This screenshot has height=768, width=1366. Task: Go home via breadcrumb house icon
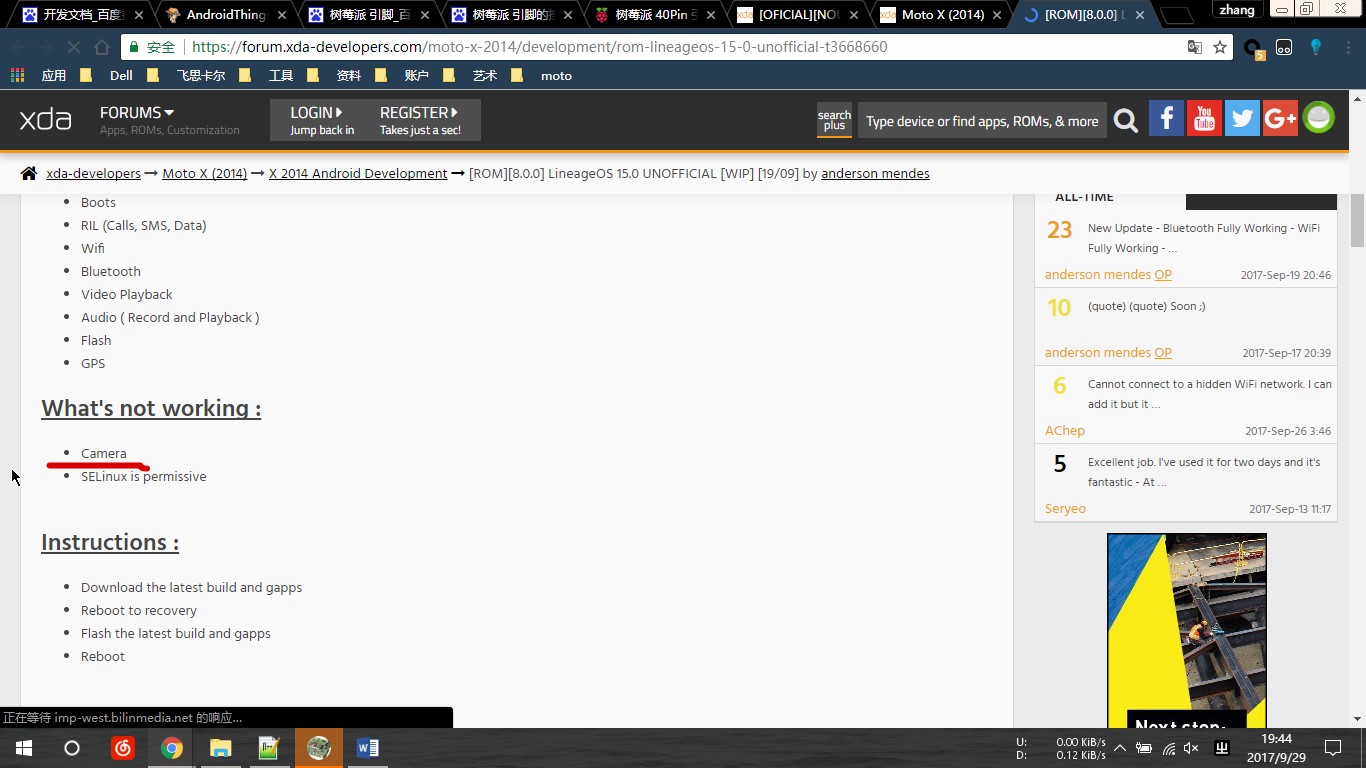tap(29, 173)
